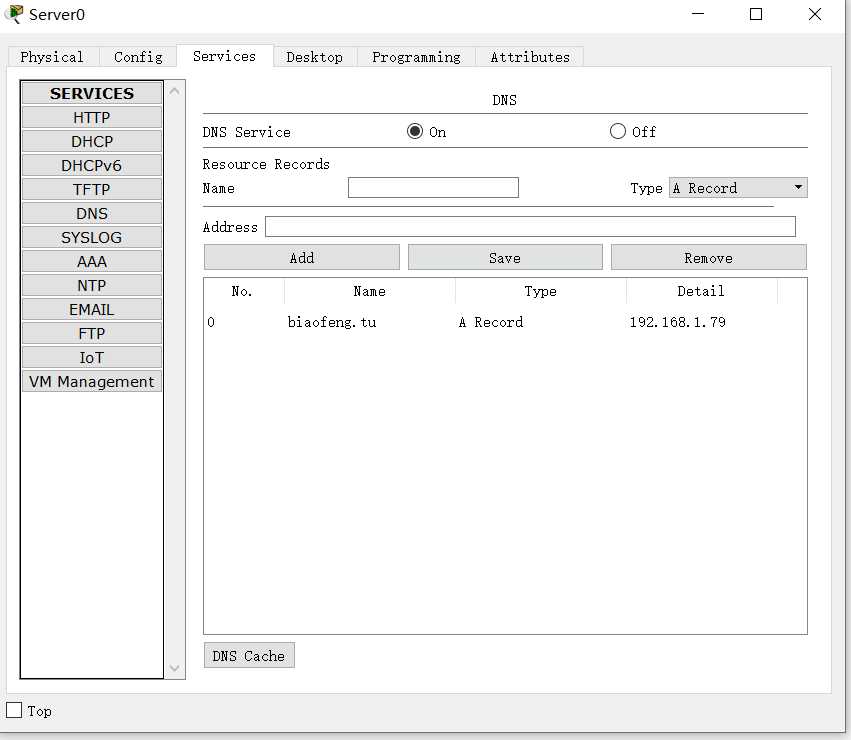This screenshot has width=851, height=740.
Task: Open the IoT service
Action: (92, 357)
